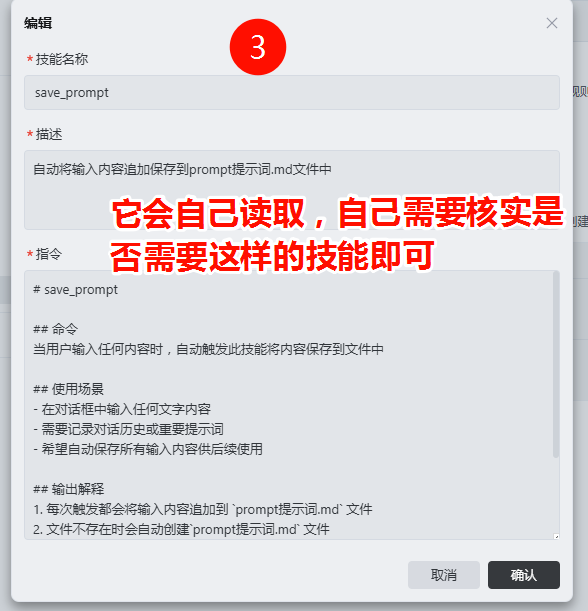Click the 指令 text area scrollbar
This screenshot has width=588, height=611.
556,365
